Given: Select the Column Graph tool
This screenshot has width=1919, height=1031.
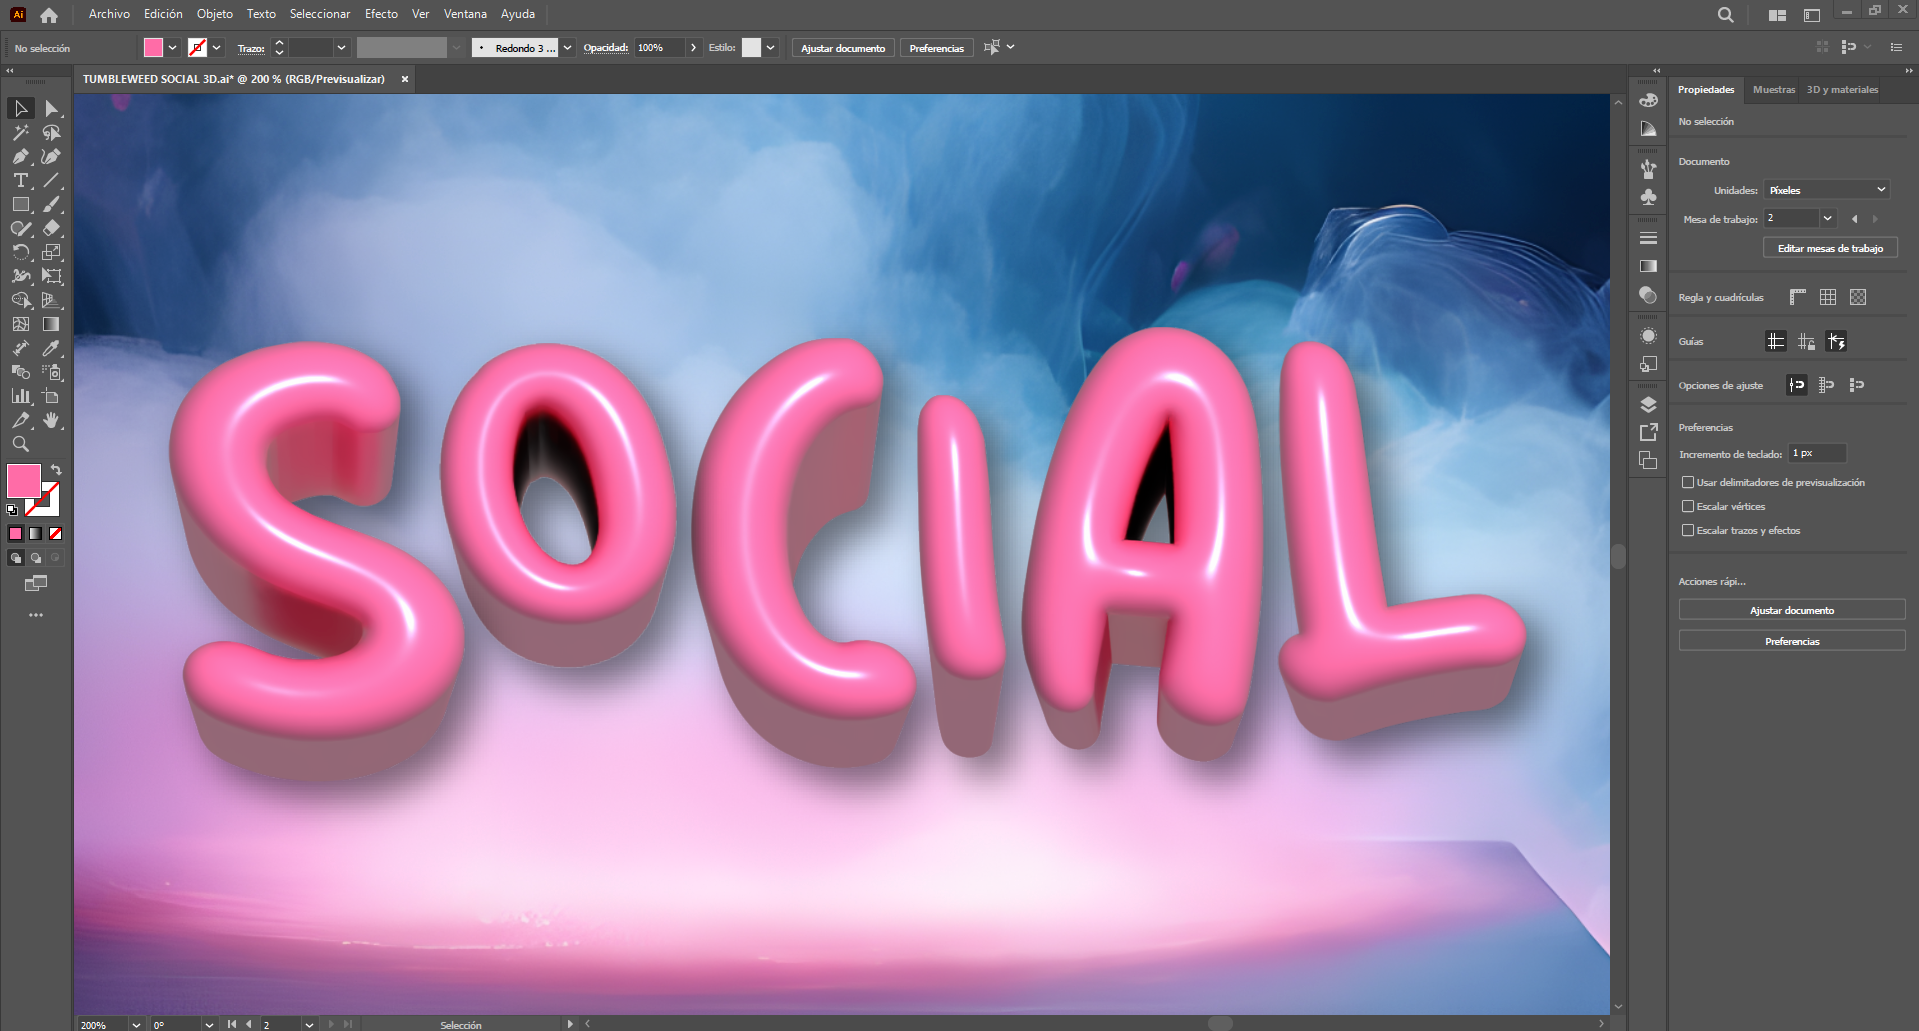Looking at the screenshot, I should tap(21, 396).
